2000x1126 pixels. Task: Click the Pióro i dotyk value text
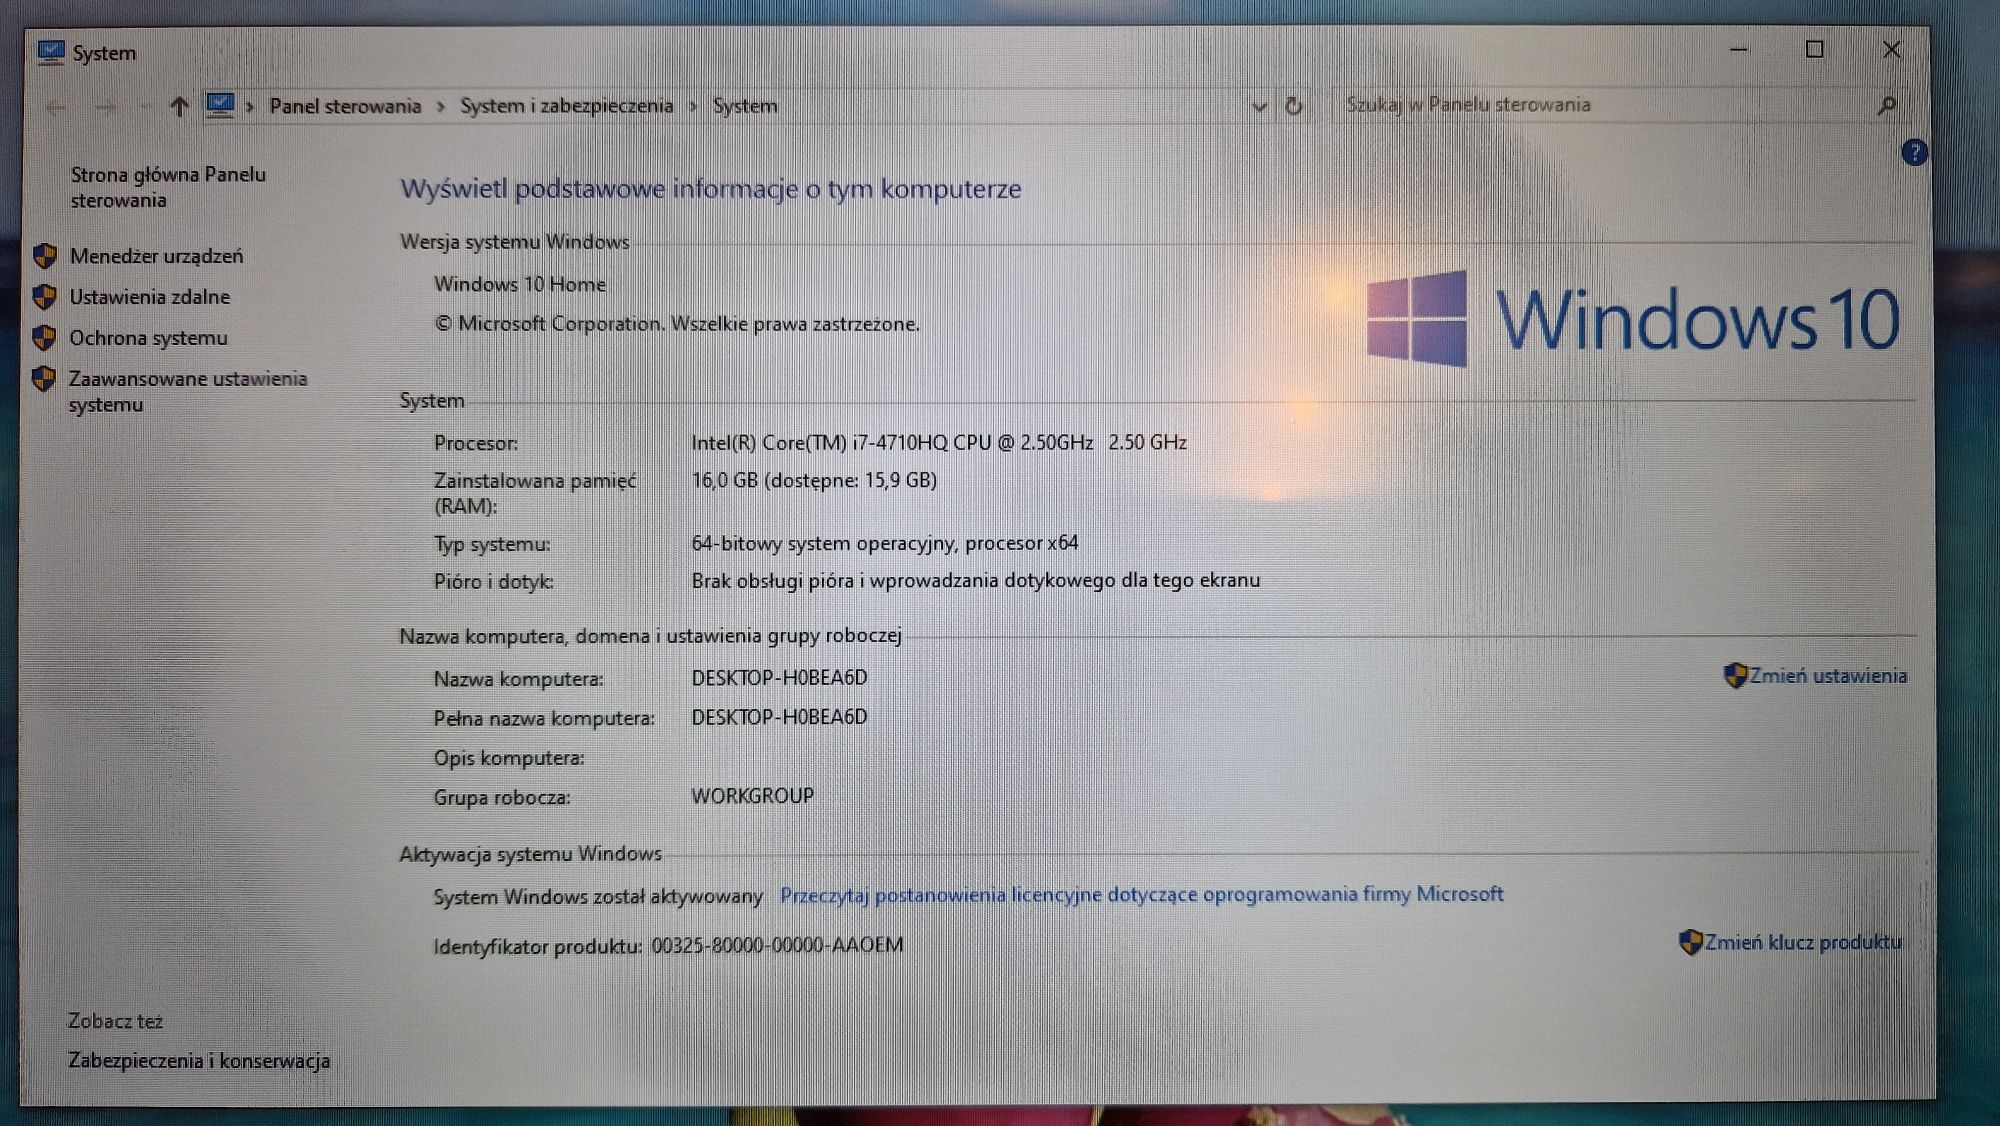pos(975,580)
